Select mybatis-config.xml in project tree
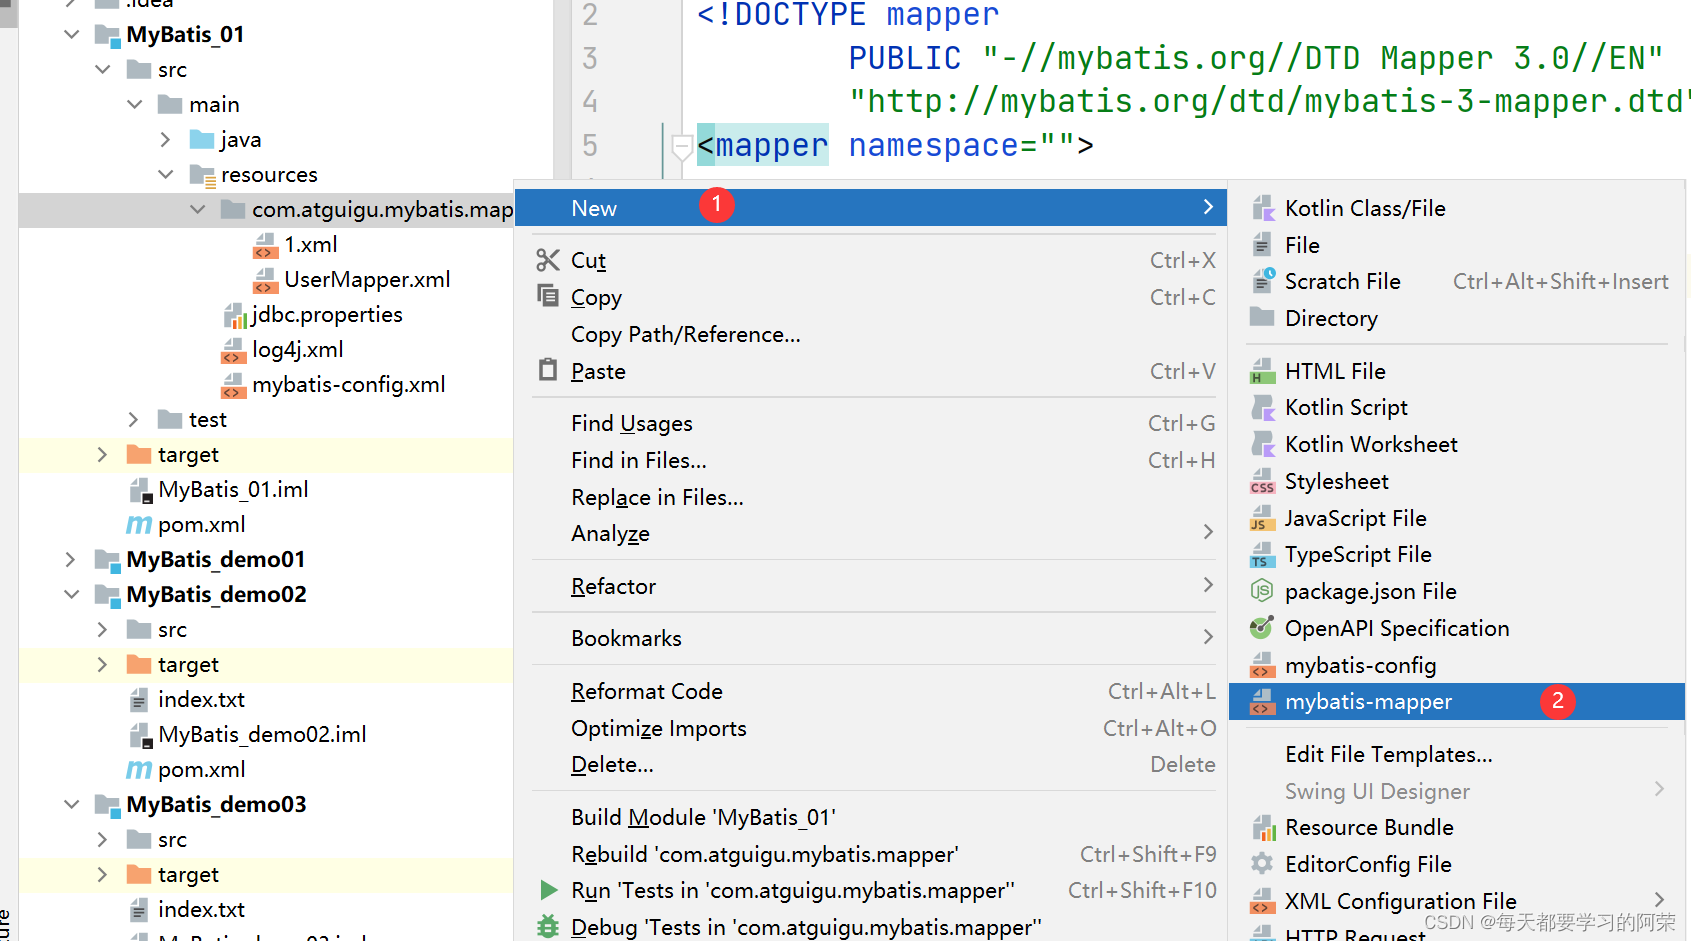 348,385
